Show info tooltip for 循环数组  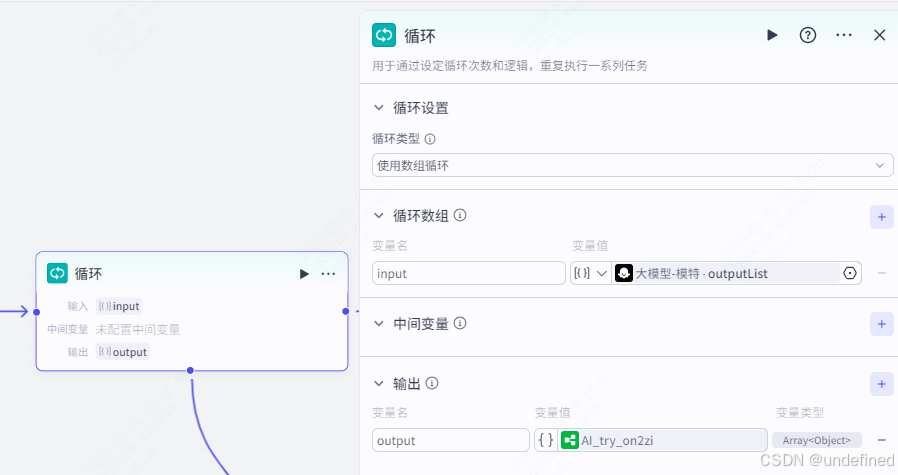460,215
